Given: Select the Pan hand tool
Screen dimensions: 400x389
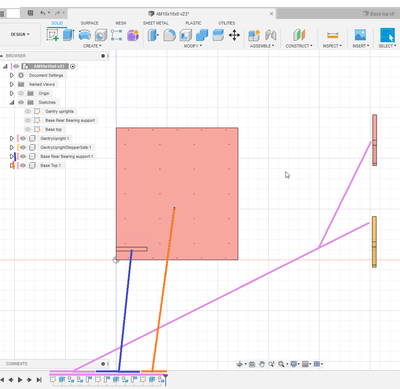Looking at the screenshot, I should click(262, 364).
